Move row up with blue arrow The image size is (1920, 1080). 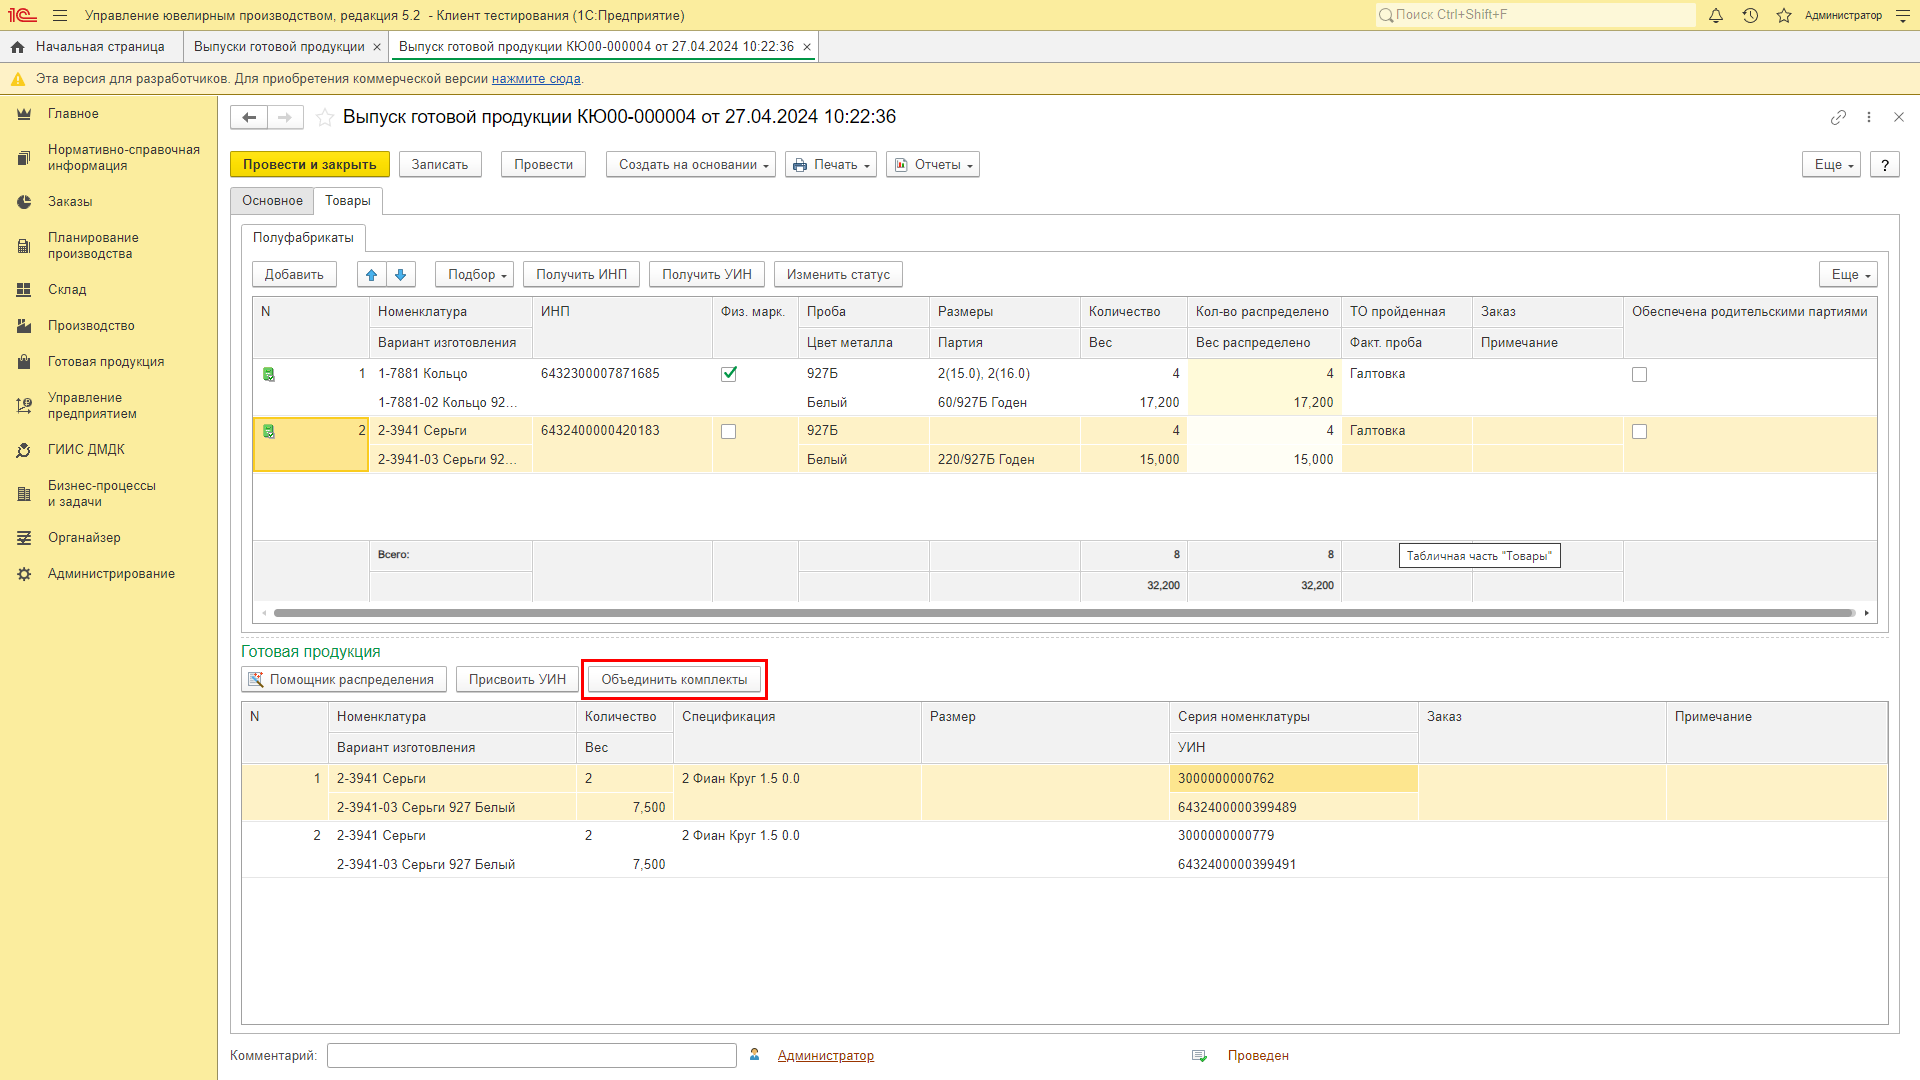coord(371,274)
